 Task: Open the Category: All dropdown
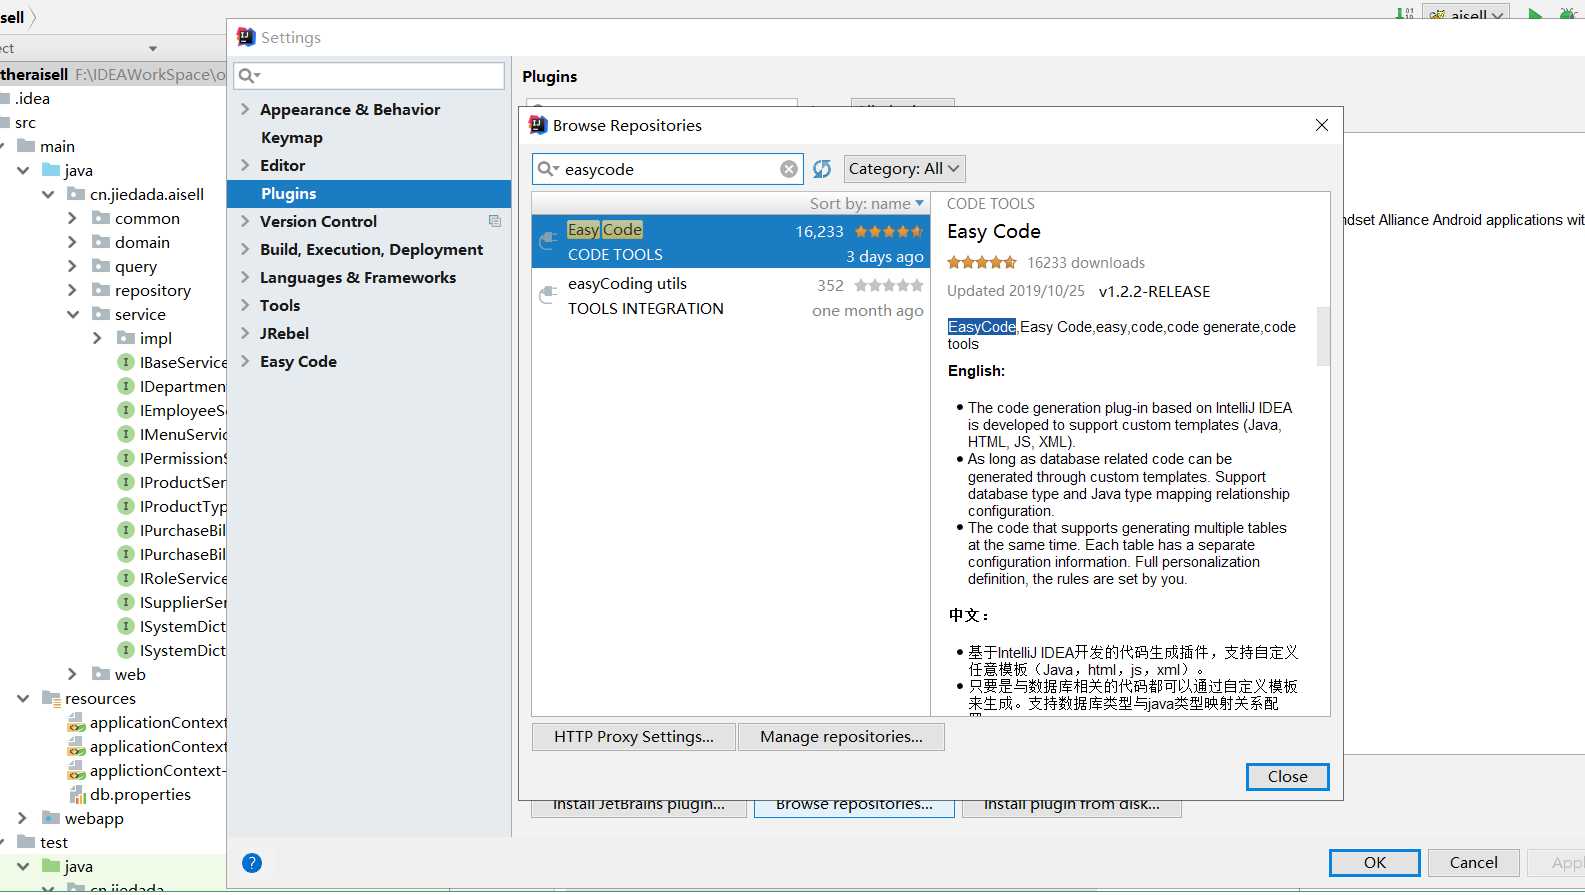pyautogui.click(x=905, y=169)
